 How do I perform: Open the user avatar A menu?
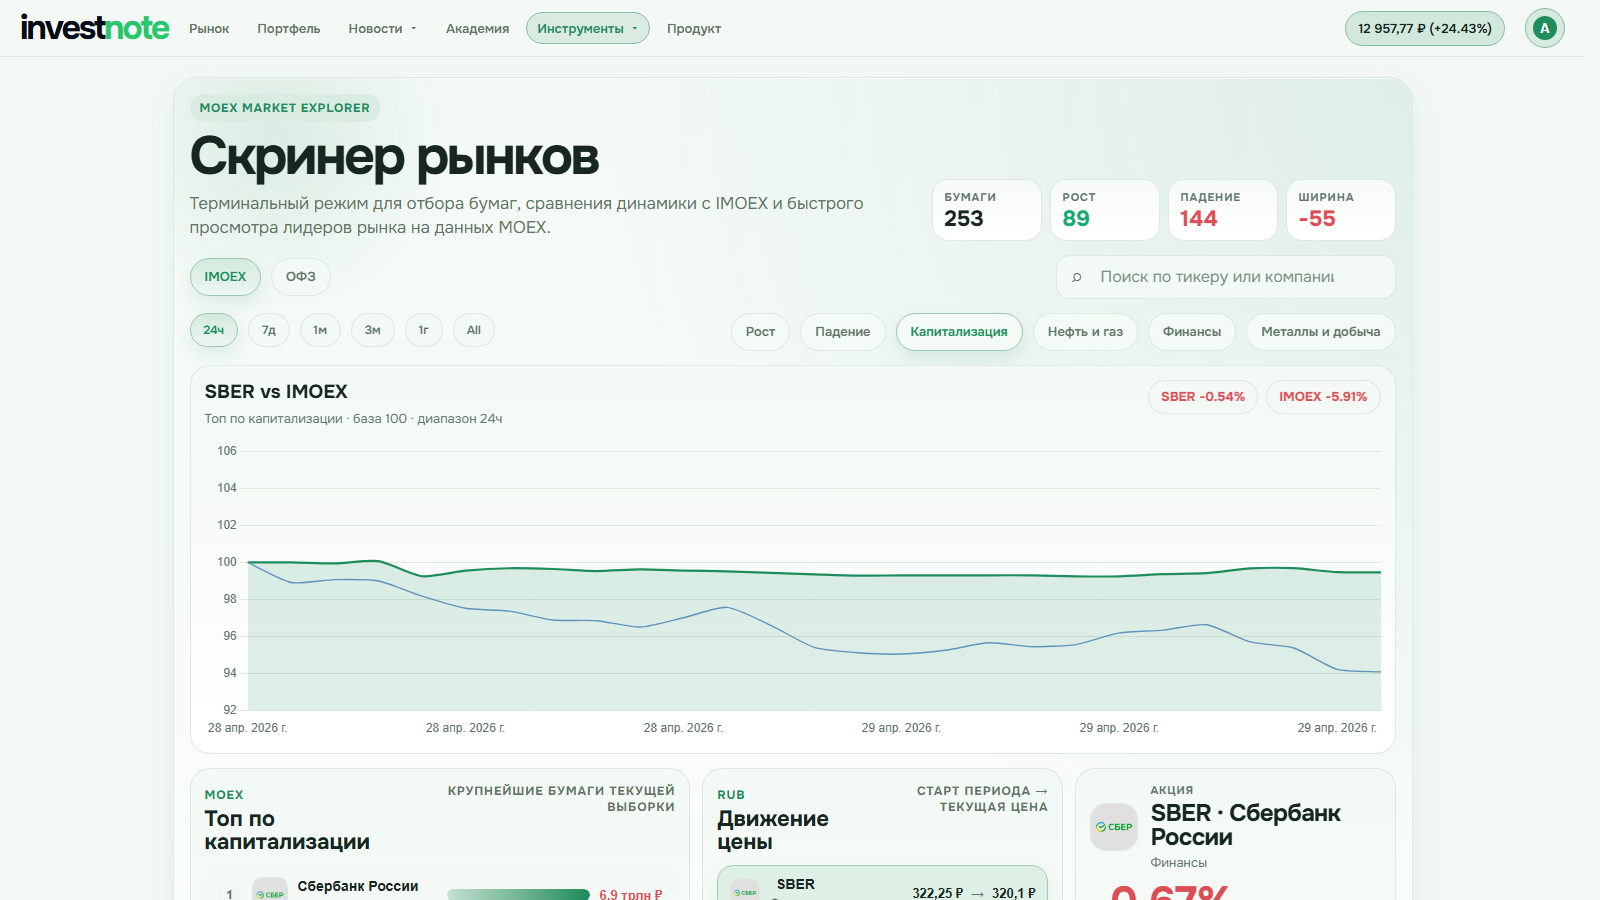1544,28
